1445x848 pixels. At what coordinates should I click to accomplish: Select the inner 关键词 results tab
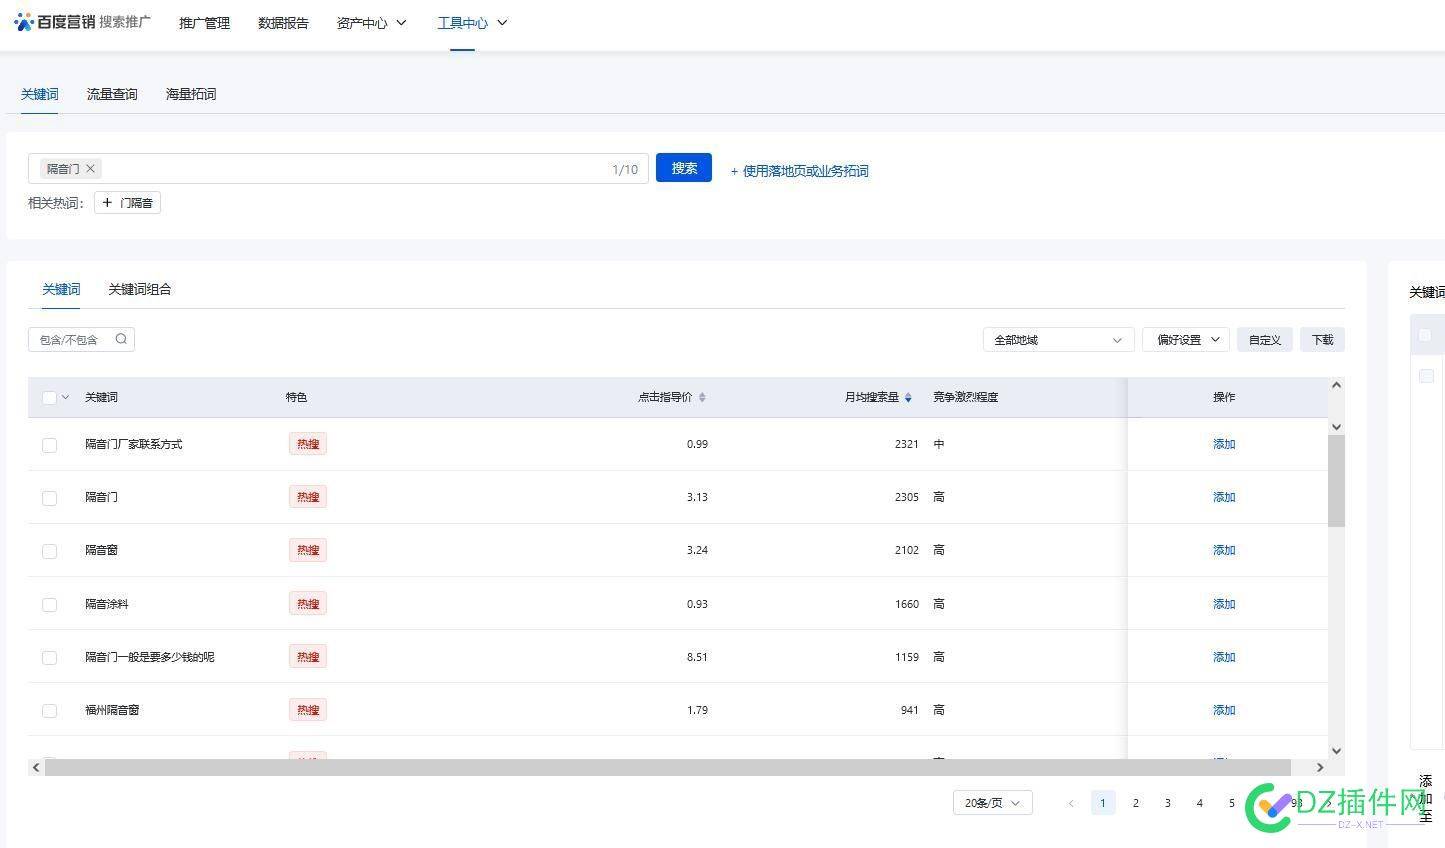tap(61, 289)
